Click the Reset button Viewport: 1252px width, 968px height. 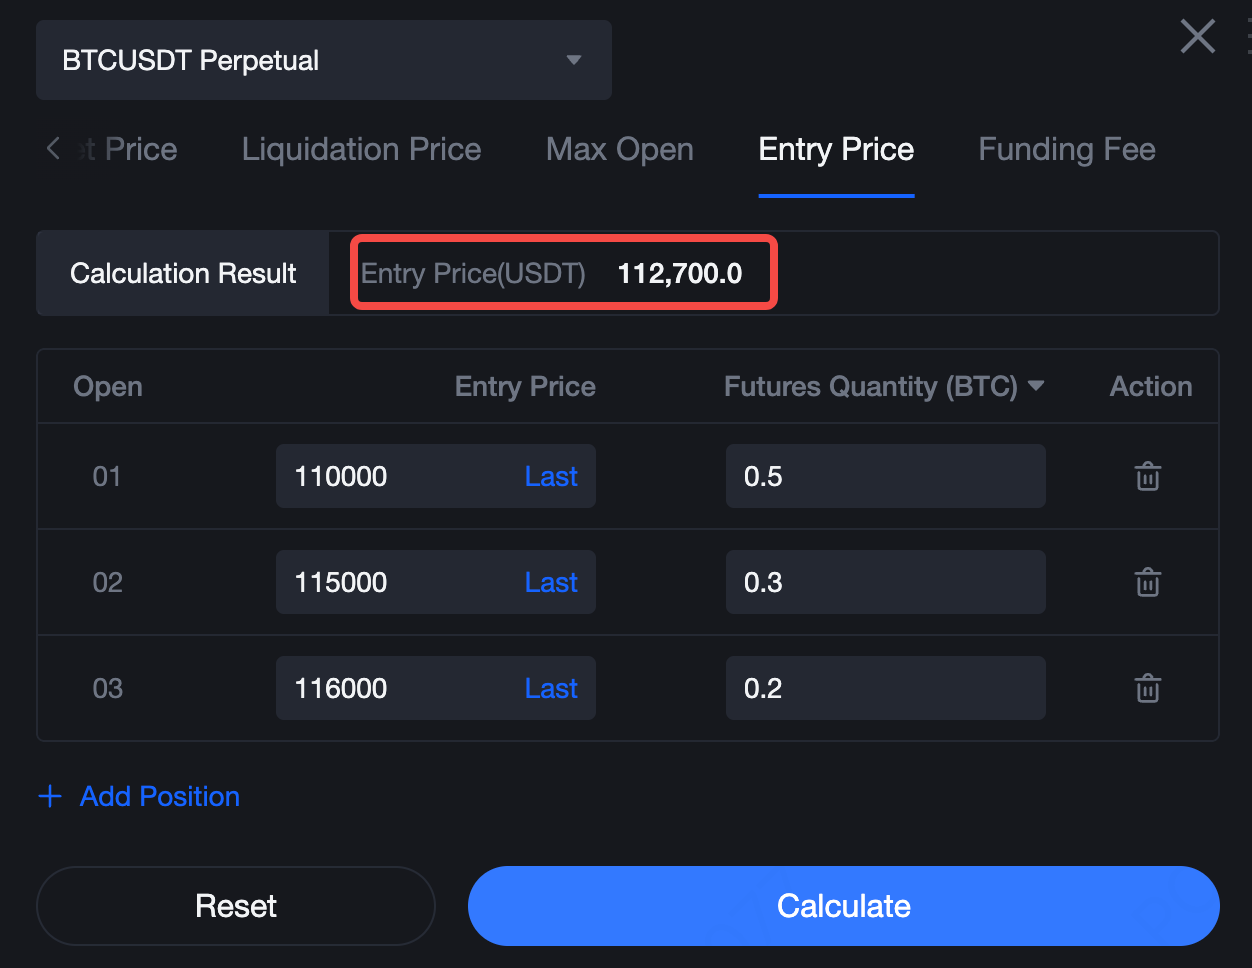tap(236, 906)
